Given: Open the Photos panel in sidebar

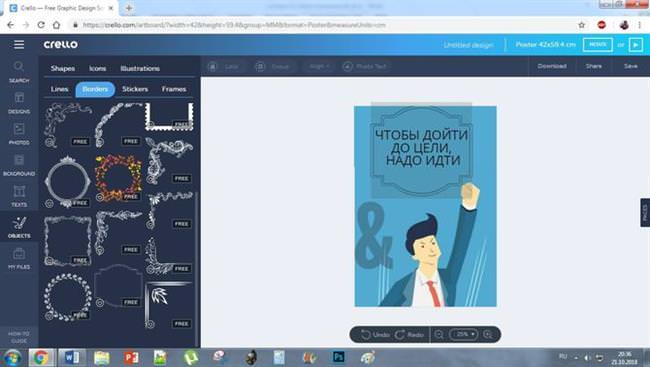Looking at the screenshot, I should coord(19,134).
